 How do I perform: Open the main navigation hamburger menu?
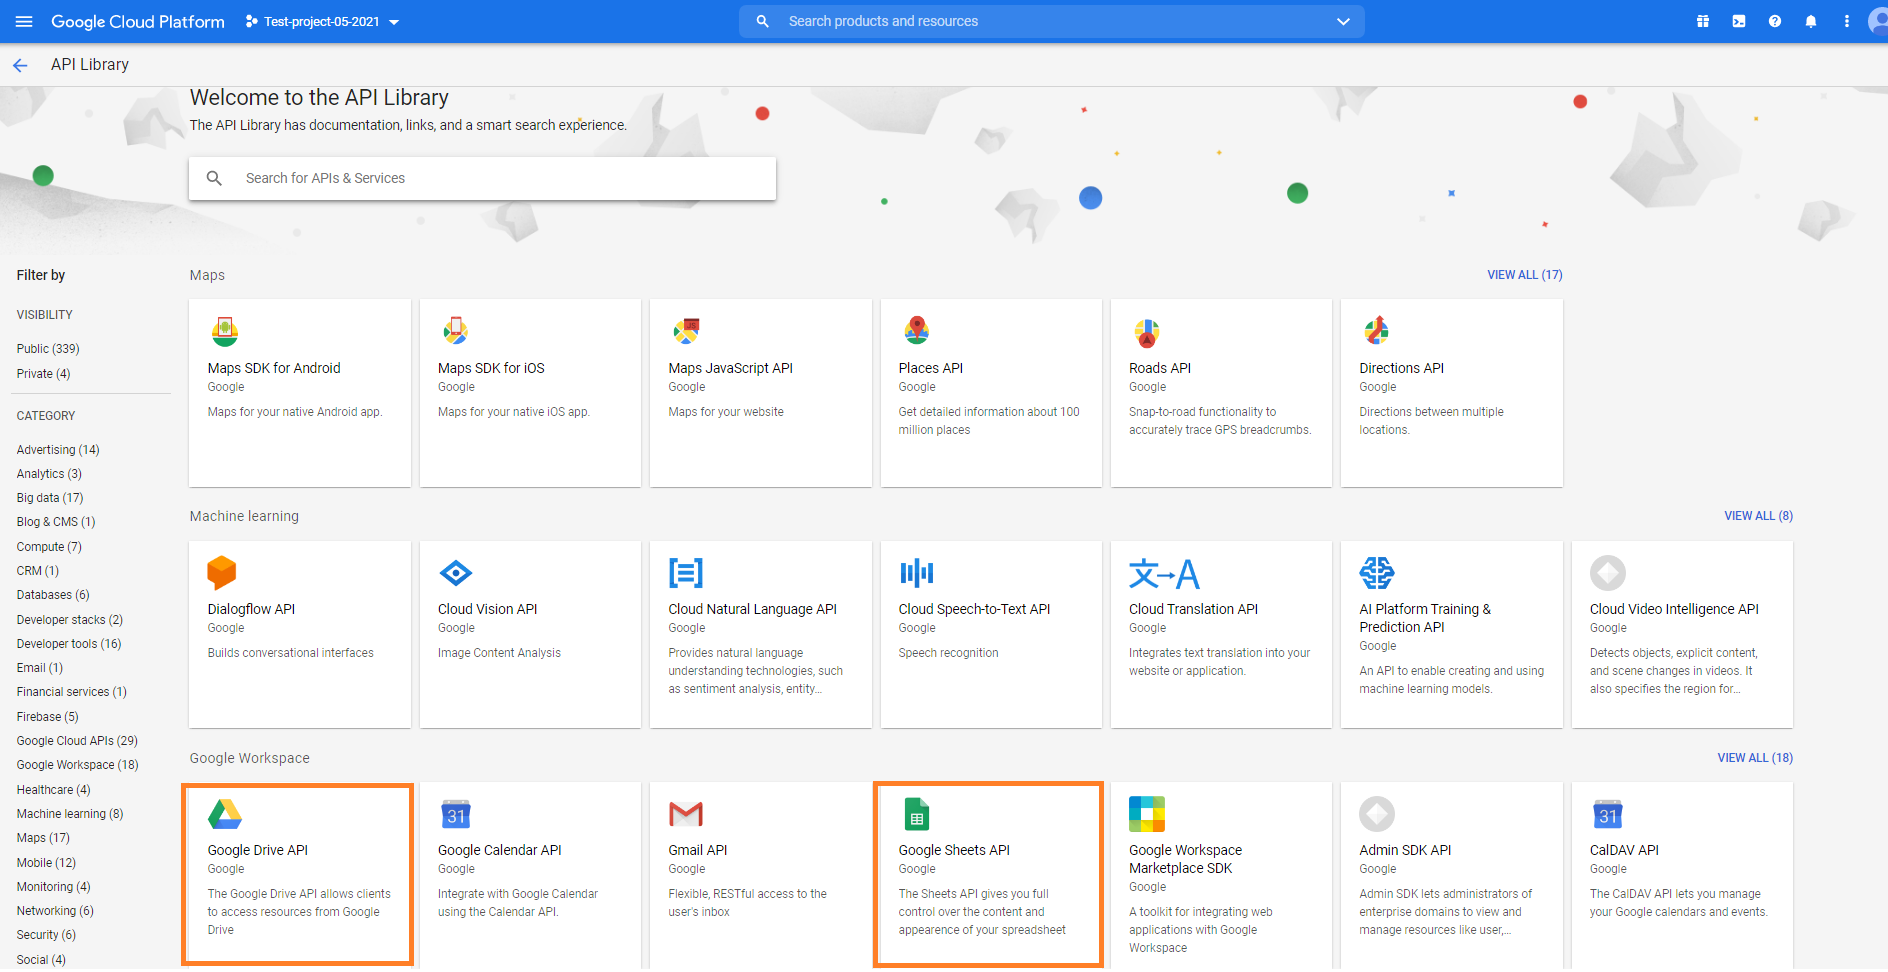[x=24, y=21]
